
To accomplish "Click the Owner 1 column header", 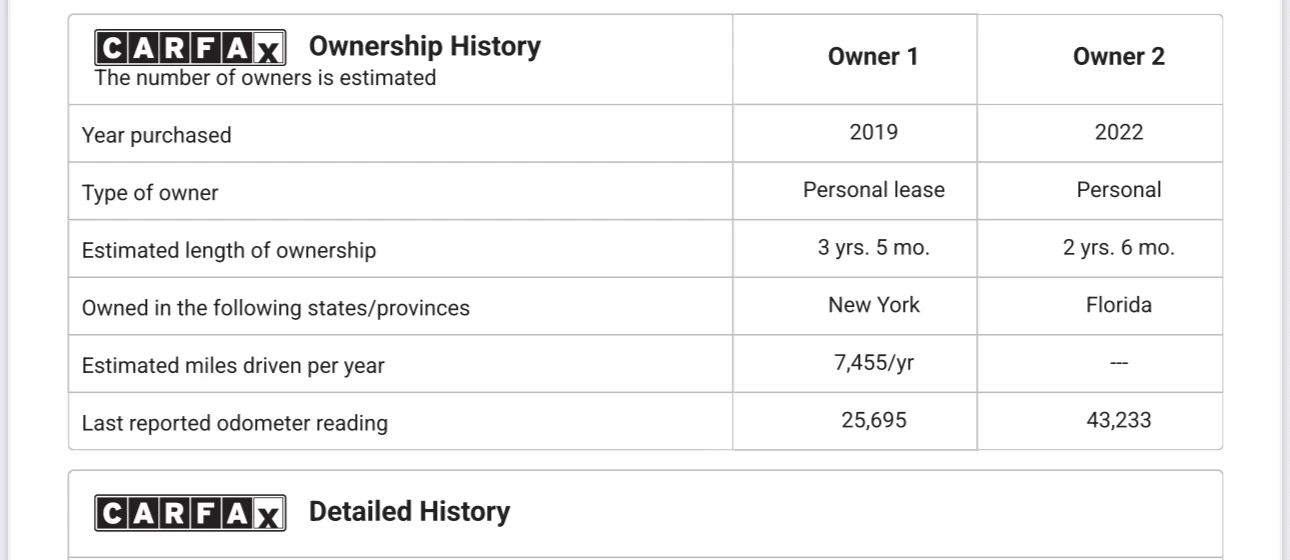I will (x=873, y=57).
